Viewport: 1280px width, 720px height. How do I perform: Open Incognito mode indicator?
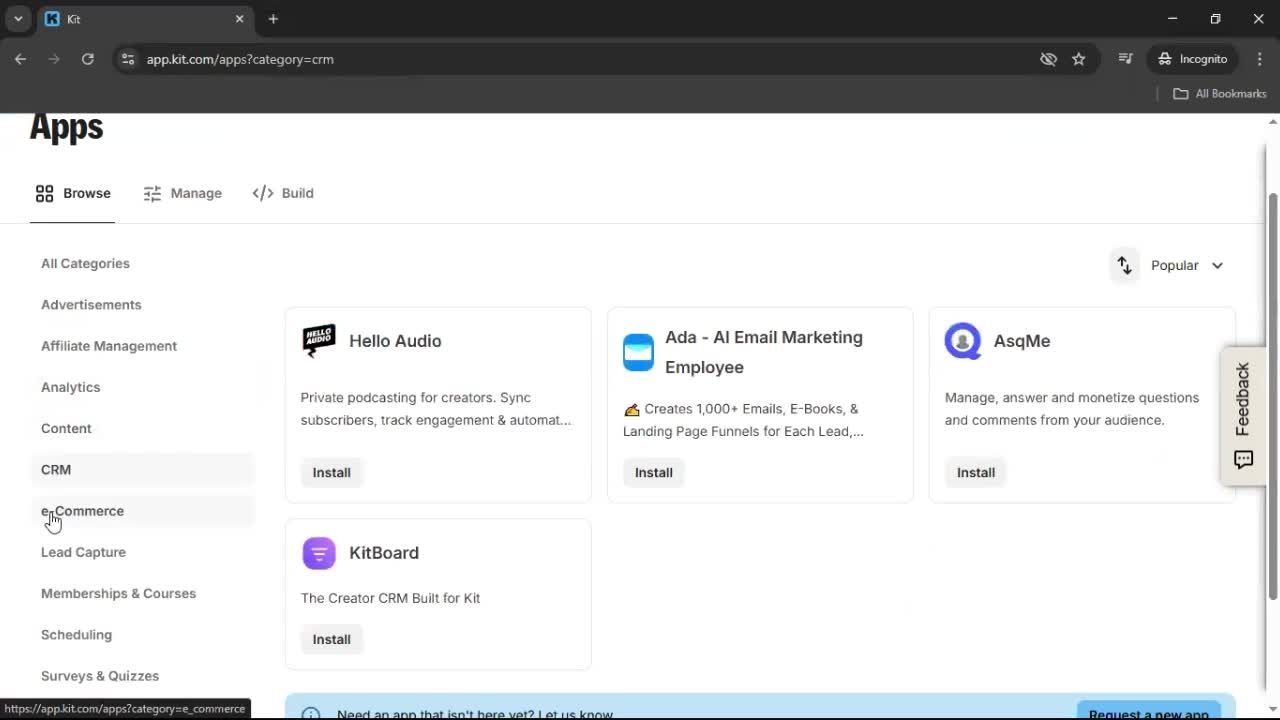pos(1192,59)
